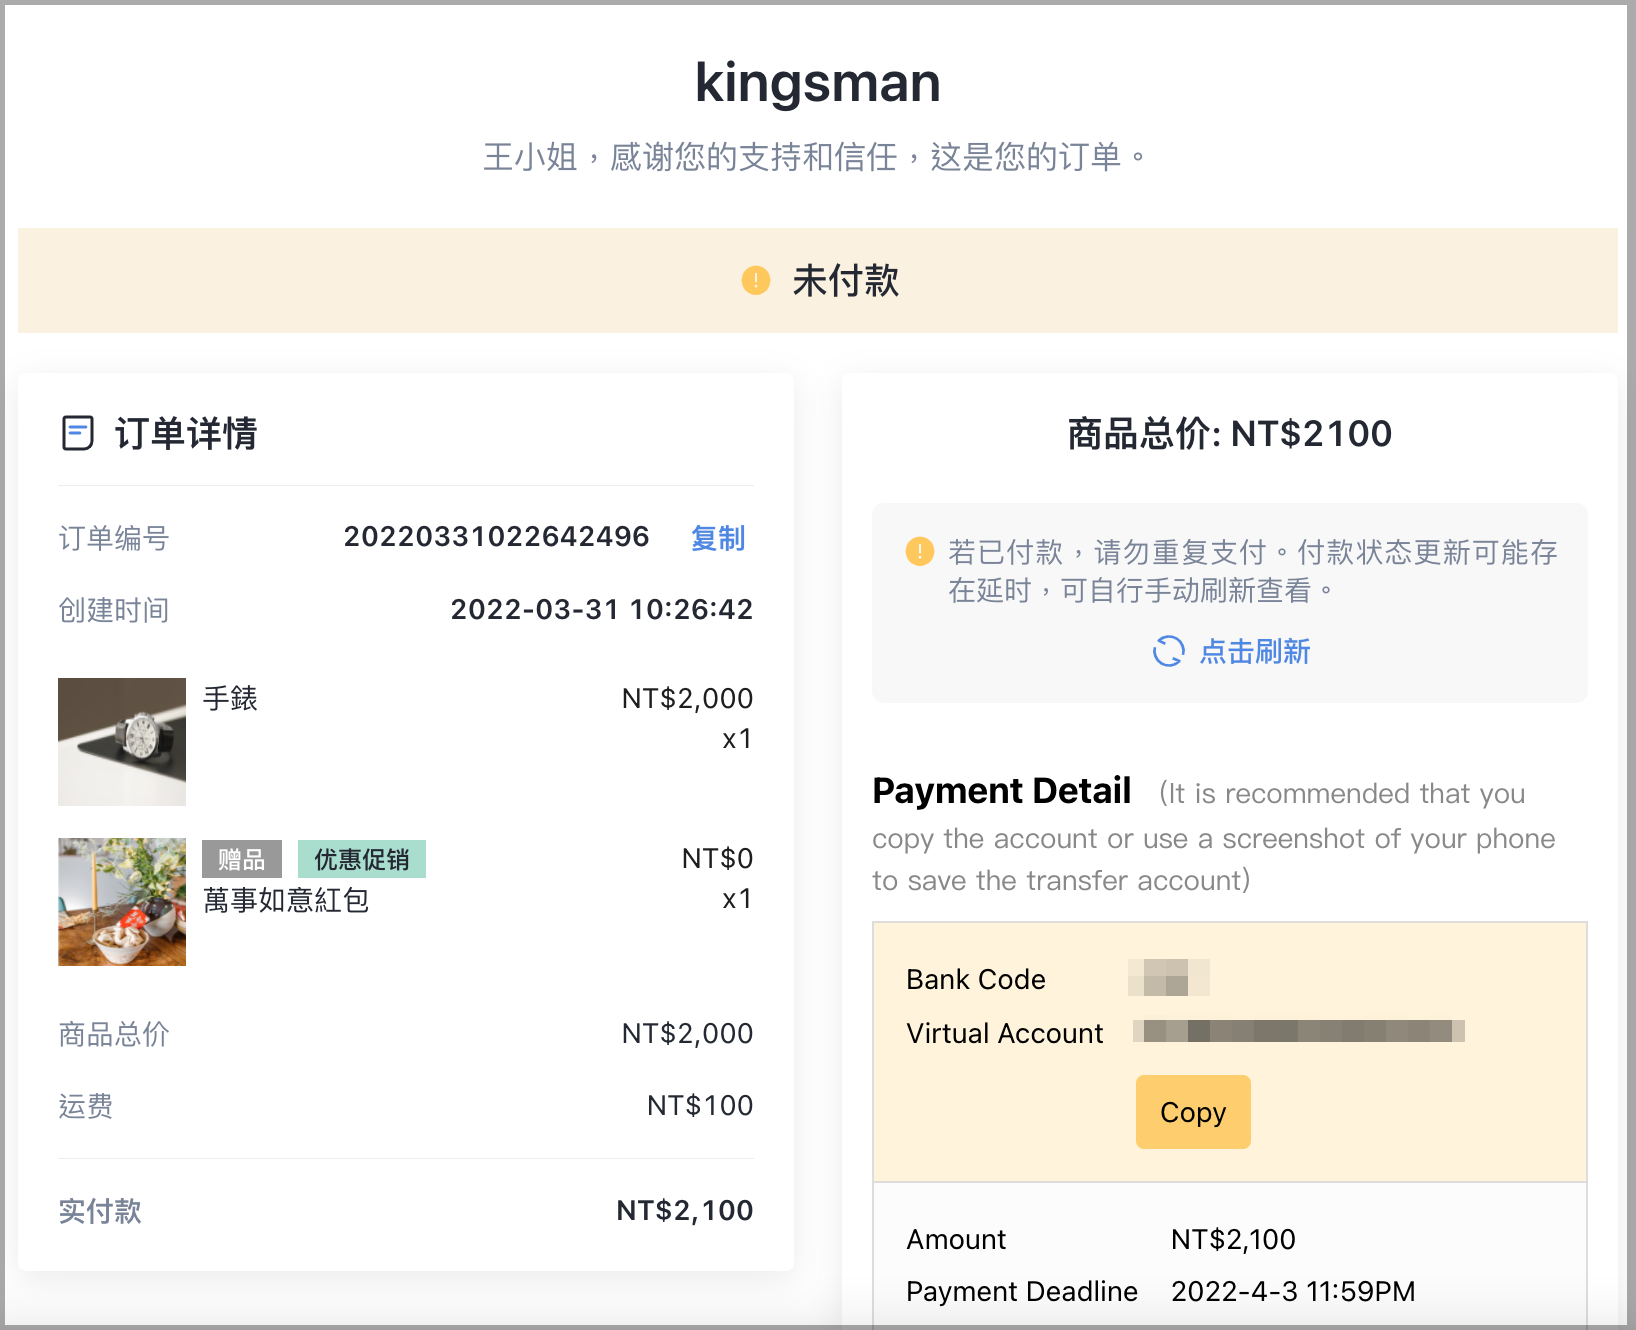Click the kingsman store title
1636x1330 pixels.
pyautogui.click(x=818, y=82)
